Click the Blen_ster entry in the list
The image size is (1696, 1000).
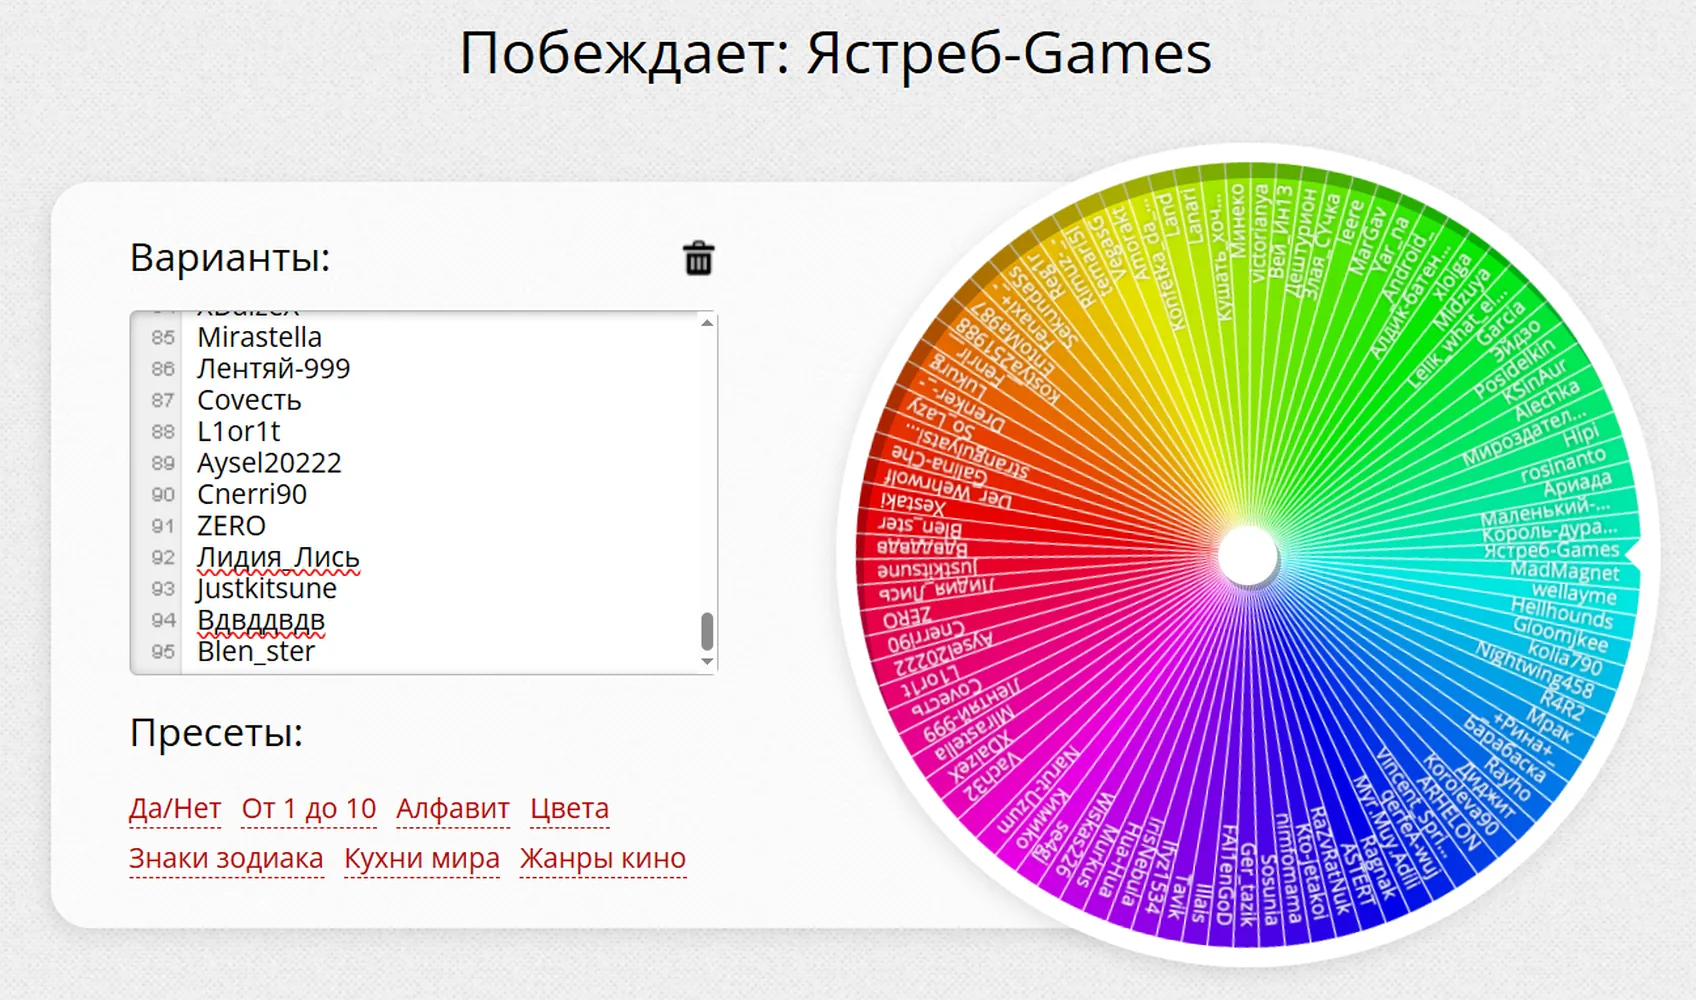click(256, 651)
